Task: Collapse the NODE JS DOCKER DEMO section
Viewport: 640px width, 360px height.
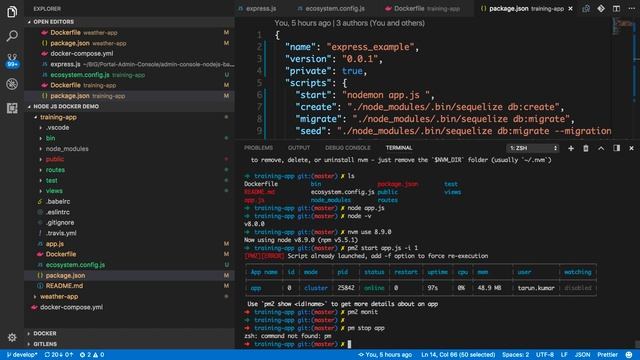Action: (129, 107)
